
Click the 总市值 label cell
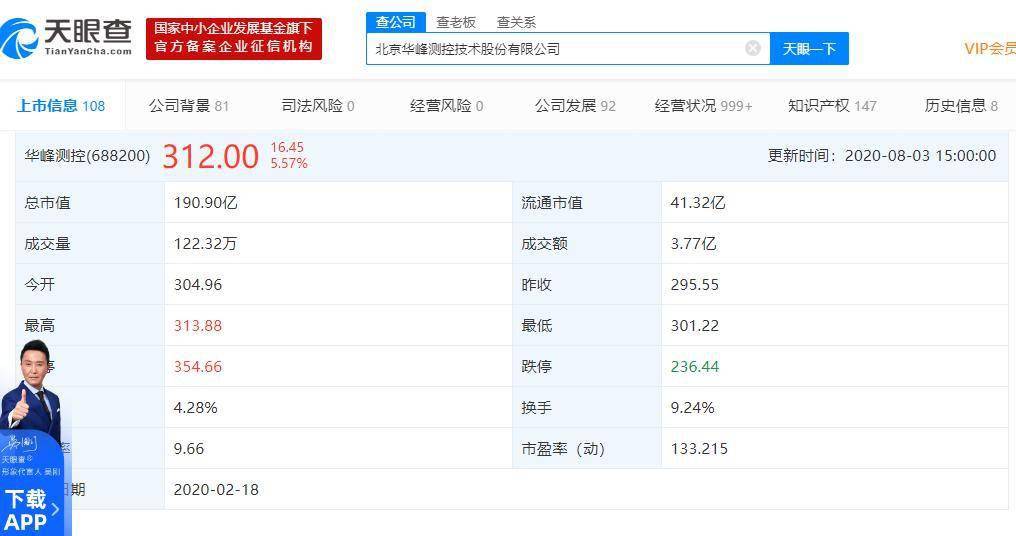[x=90, y=203]
